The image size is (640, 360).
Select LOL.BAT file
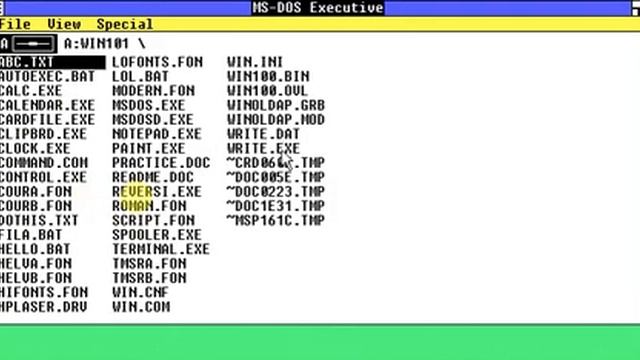(x=140, y=76)
